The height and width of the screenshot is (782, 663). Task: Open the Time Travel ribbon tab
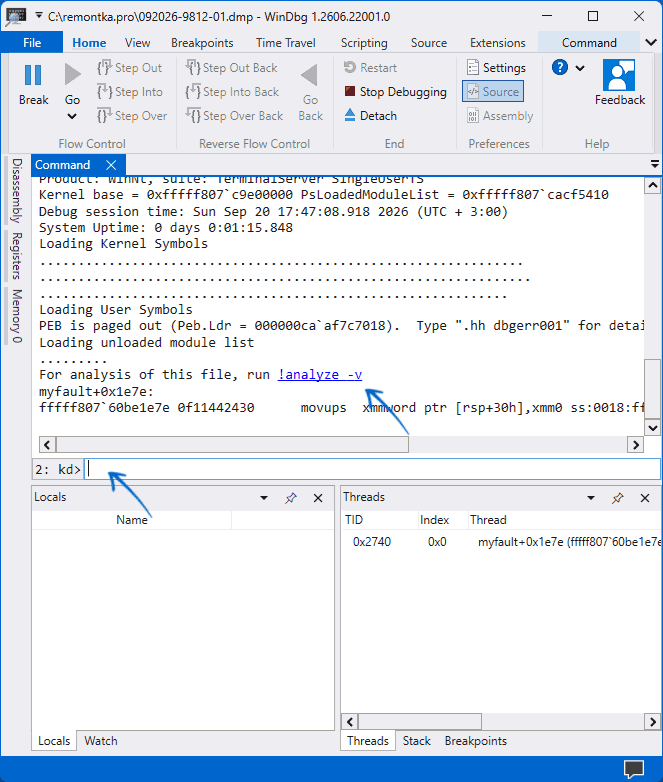click(x=285, y=43)
